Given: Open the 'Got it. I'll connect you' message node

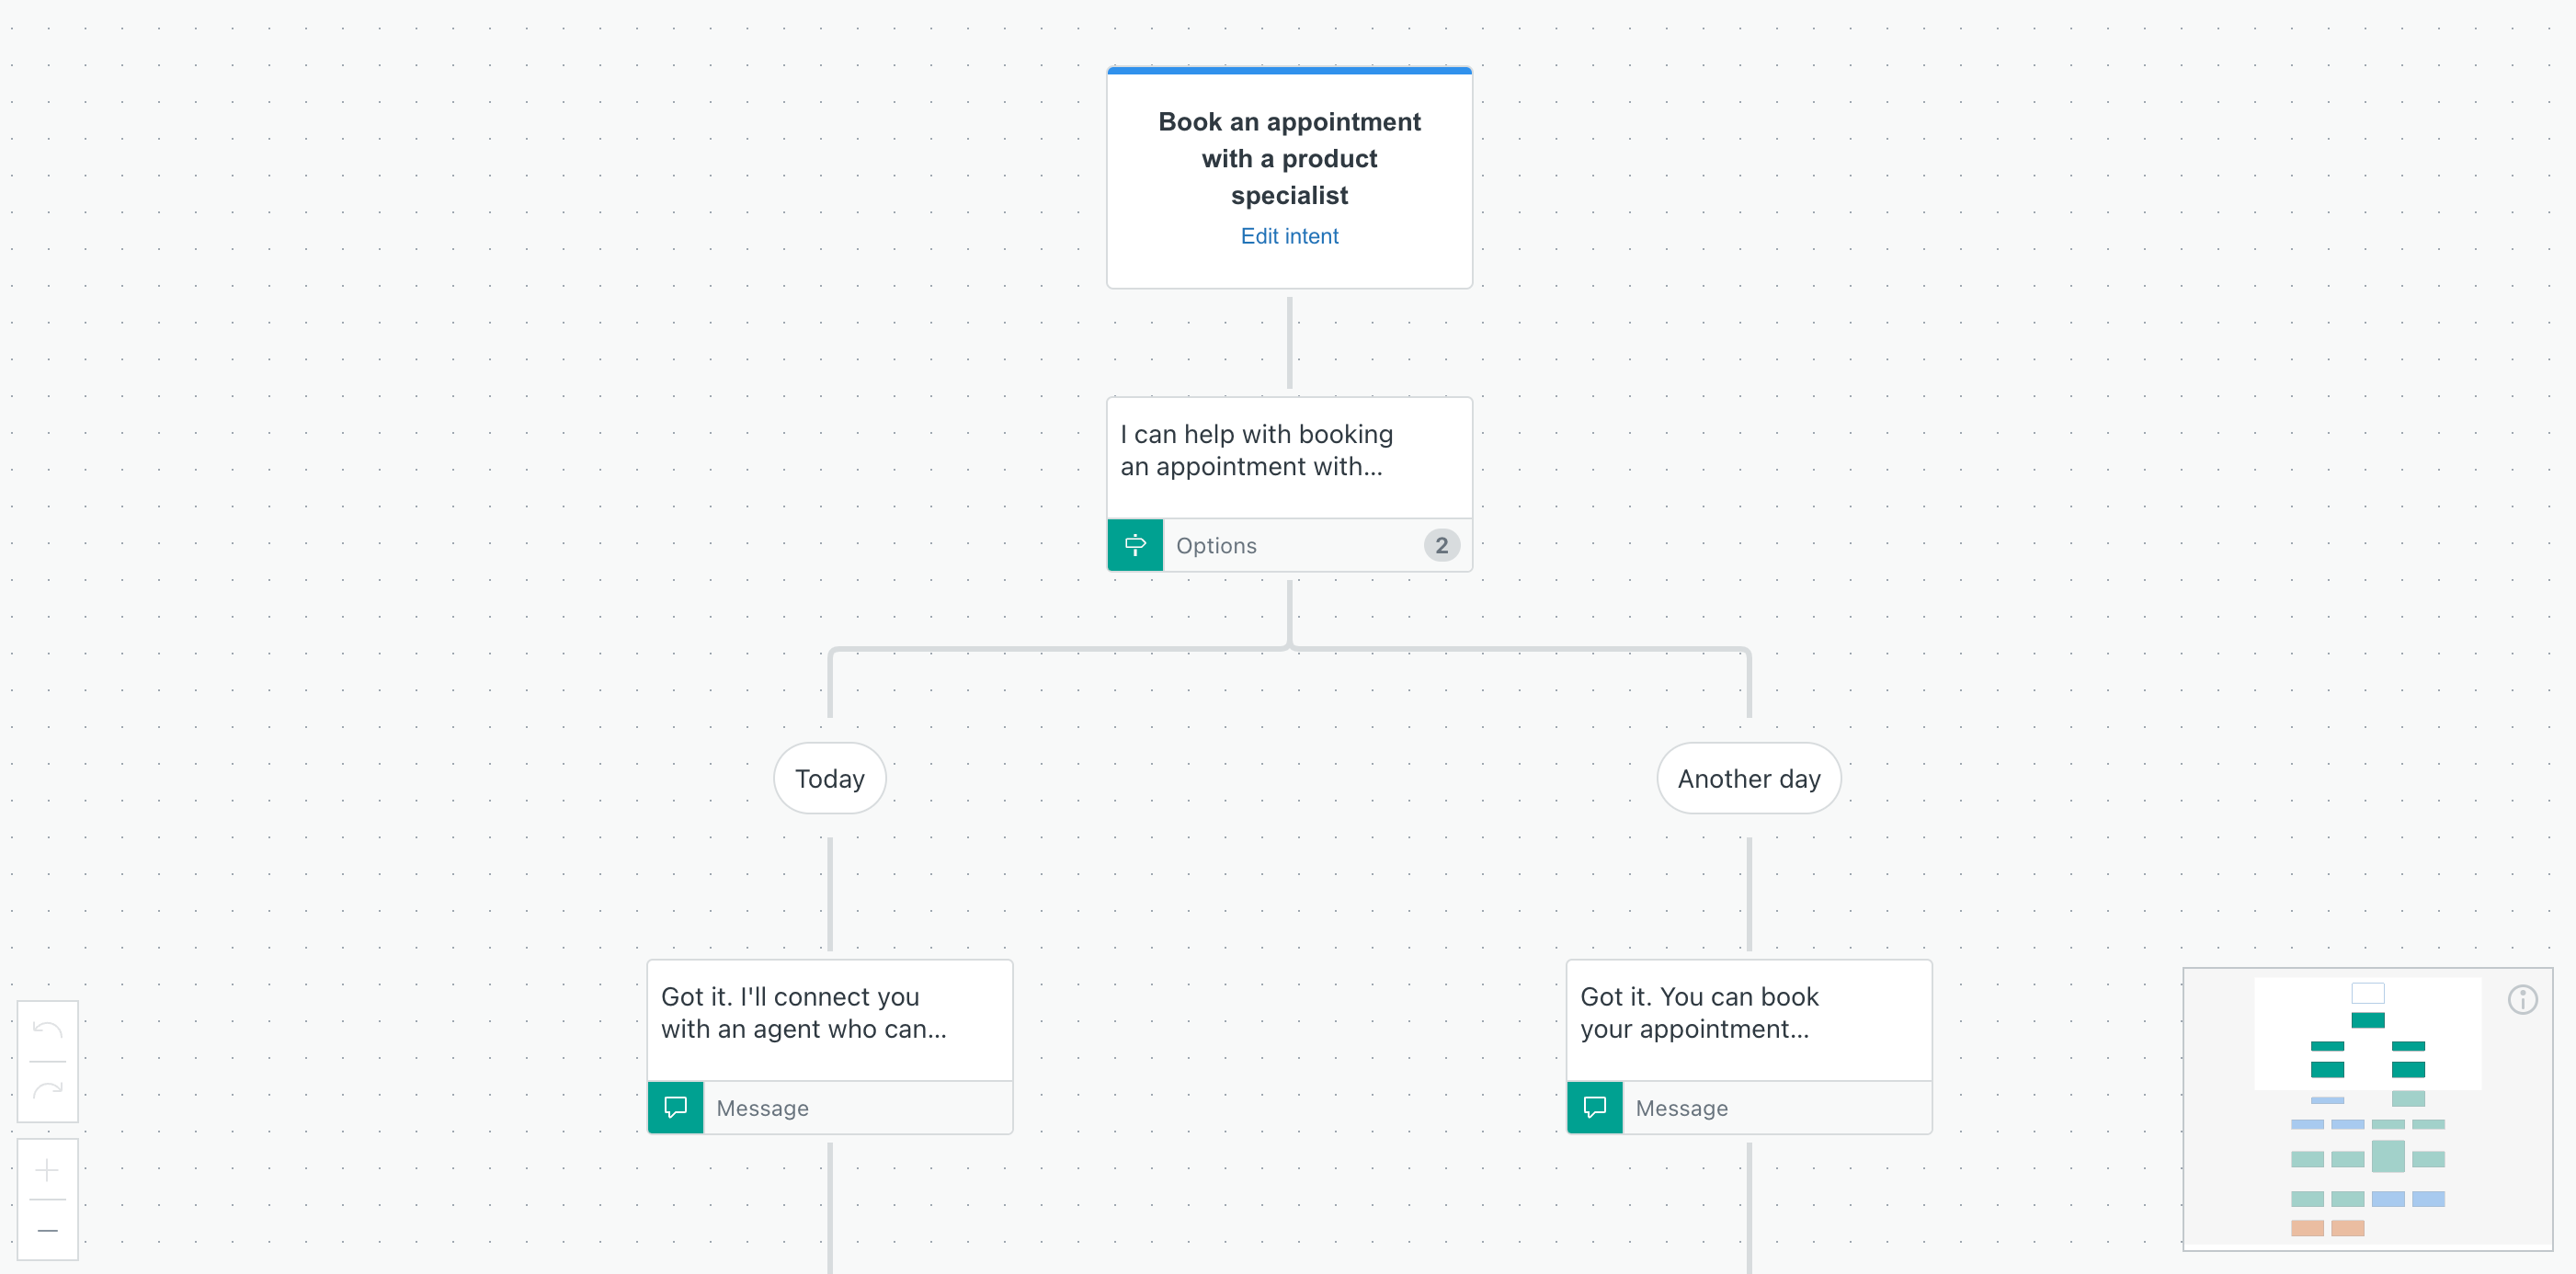Looking at the screenshot, I should pyautogui.click(x=829, y=1012).
